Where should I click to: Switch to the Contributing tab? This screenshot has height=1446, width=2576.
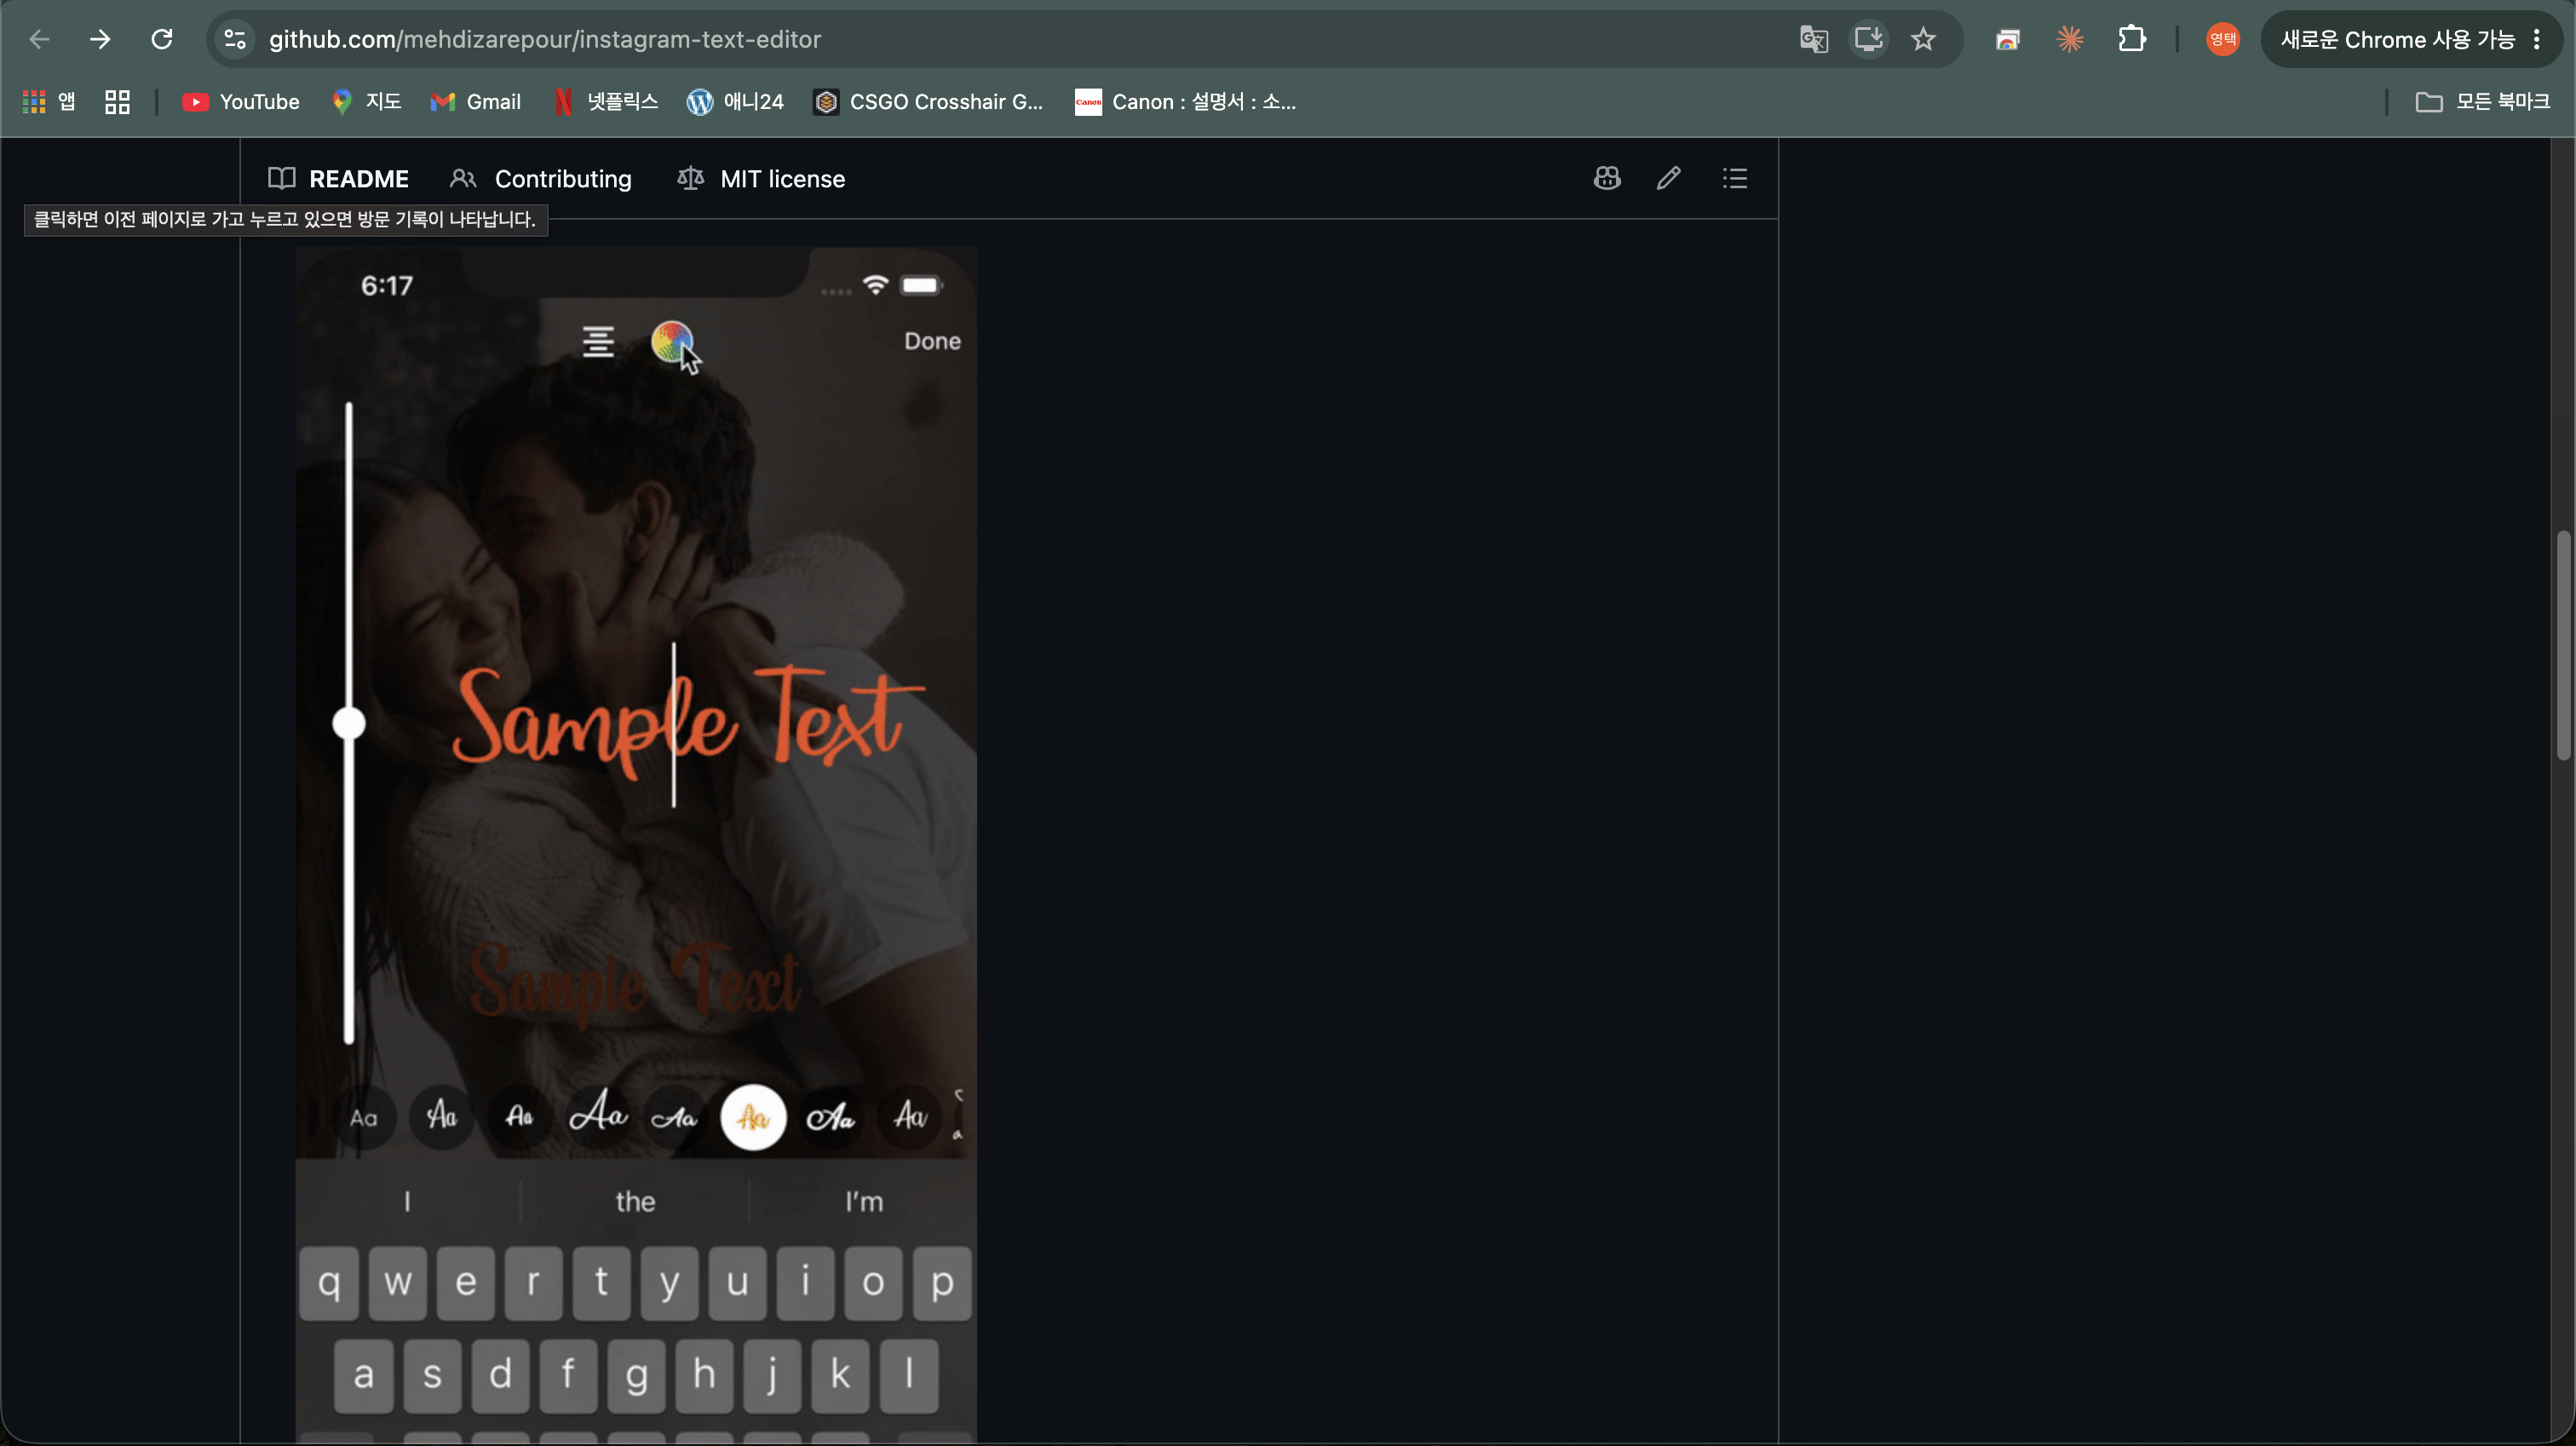(x=541, y=179)
